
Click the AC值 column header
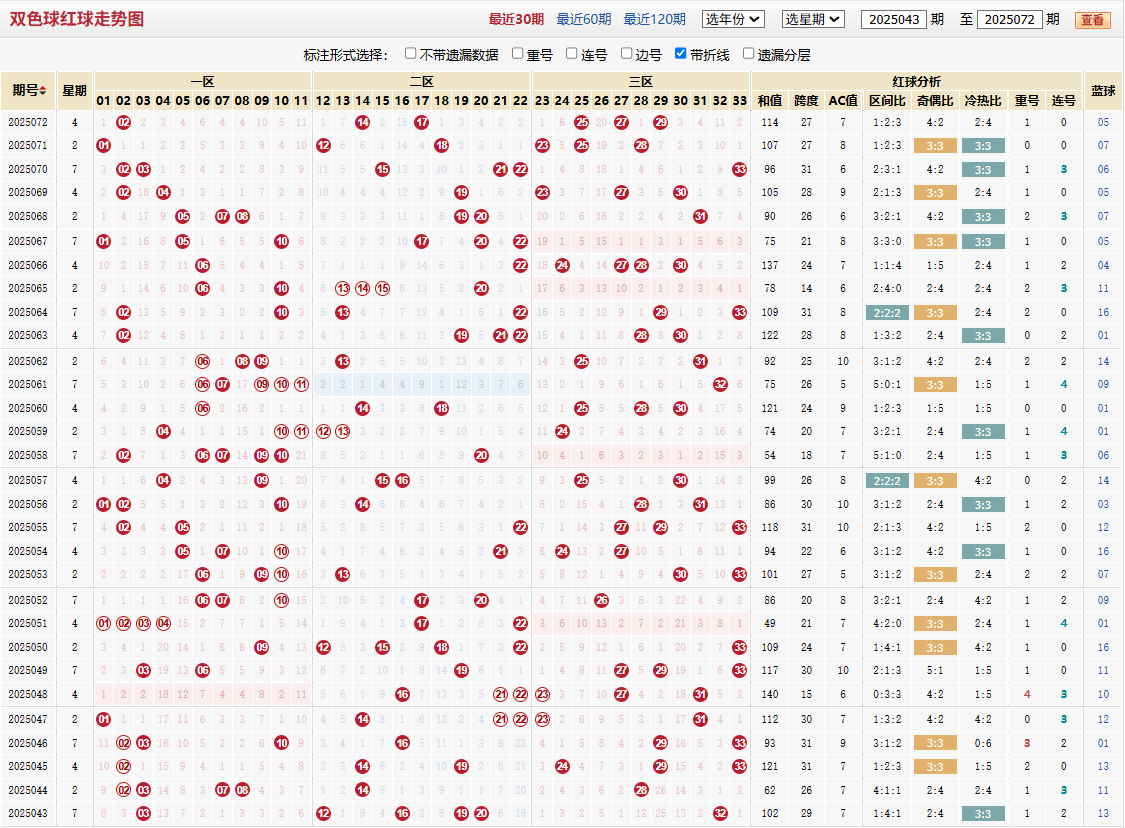843,100
